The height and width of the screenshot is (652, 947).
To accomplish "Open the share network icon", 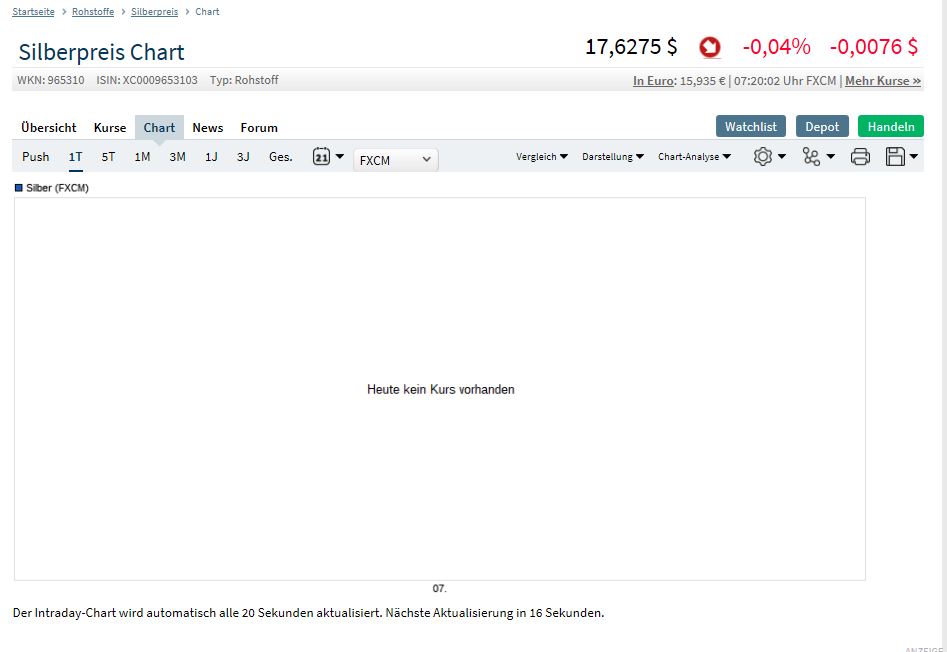I will click(x=811, y=156).
